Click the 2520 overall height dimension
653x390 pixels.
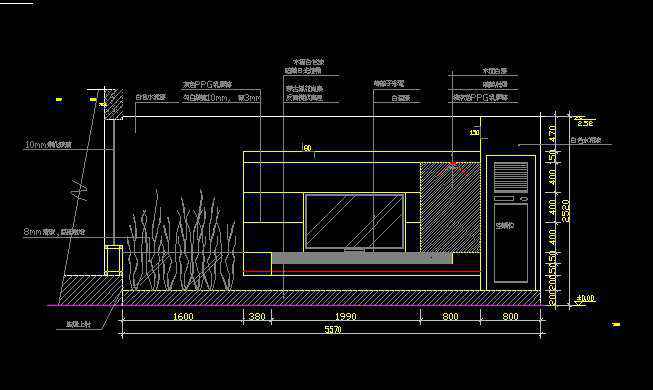(x=566, y=211)
